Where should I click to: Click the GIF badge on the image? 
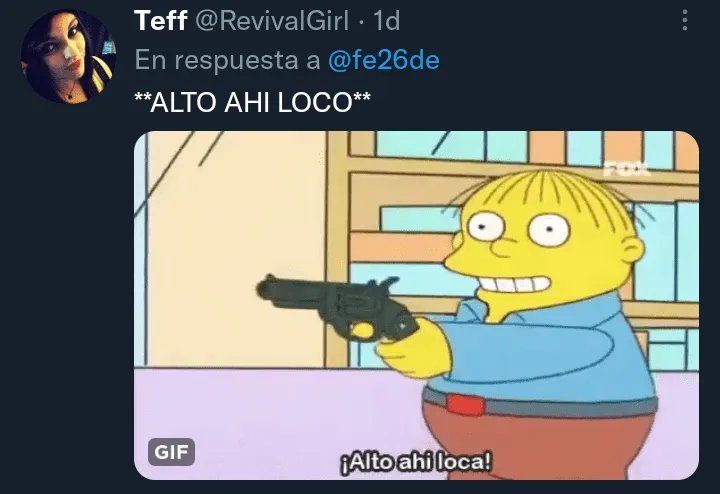(x=171, y=452)
